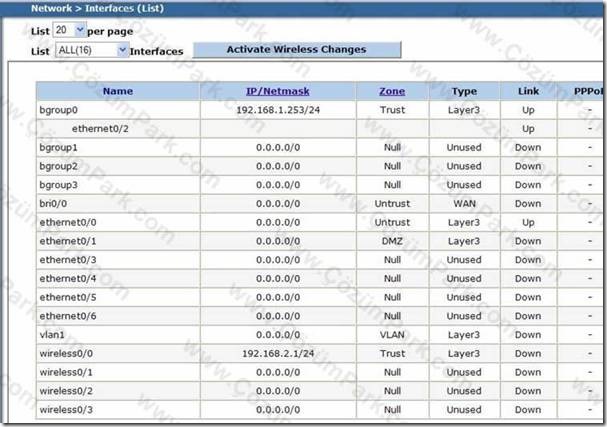Screen dimensions: 607x427
Task: Click the Up link status of bgroup0
Action: pos(528,110)
